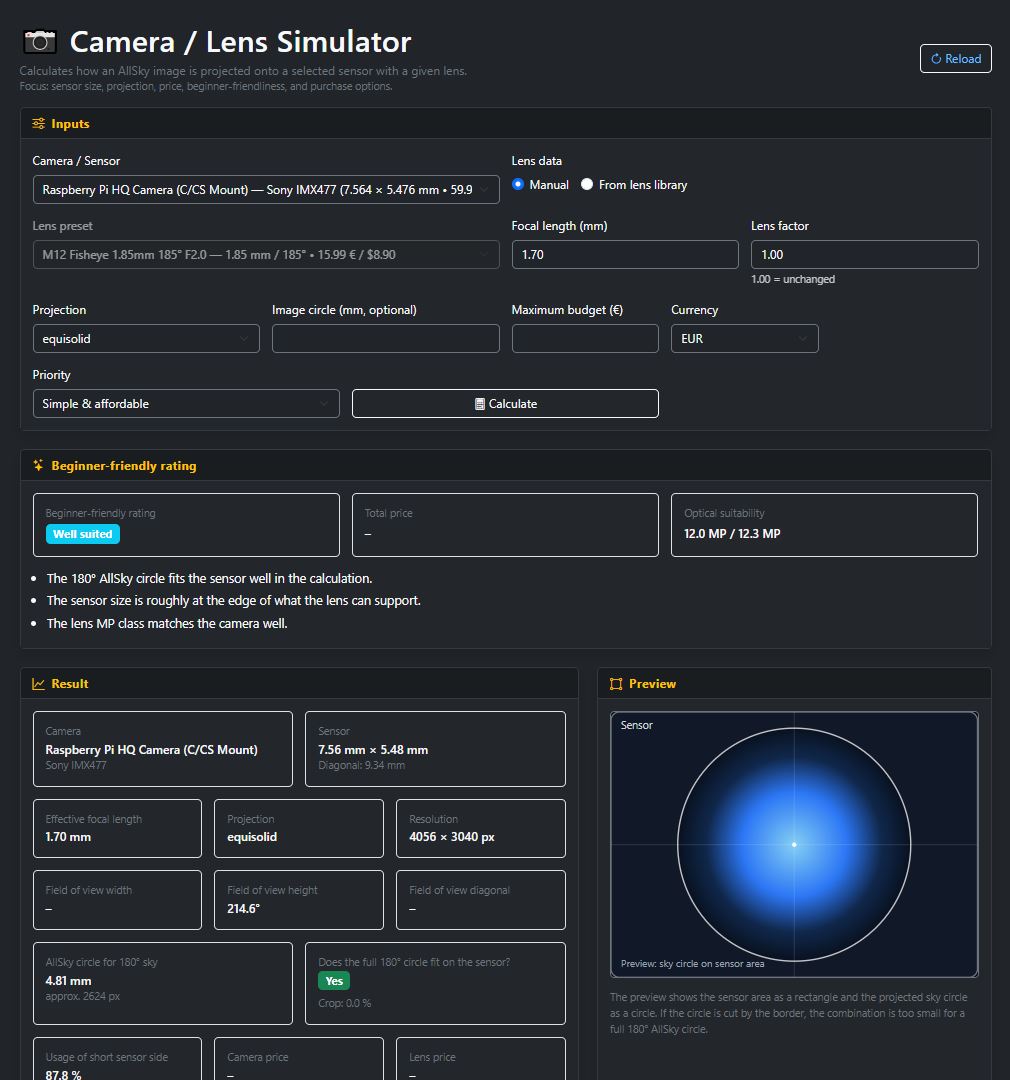Click the Lens preset selector

pos(265,254)
